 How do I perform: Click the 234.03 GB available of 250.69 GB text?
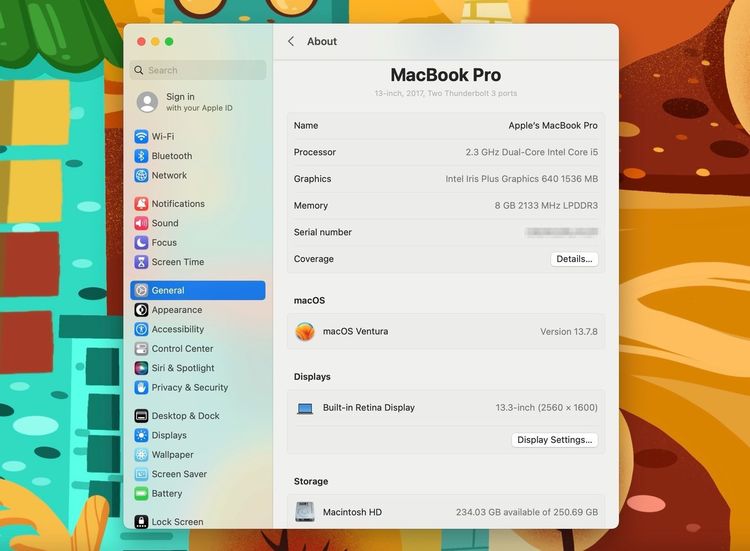click(x=527, y=512)
